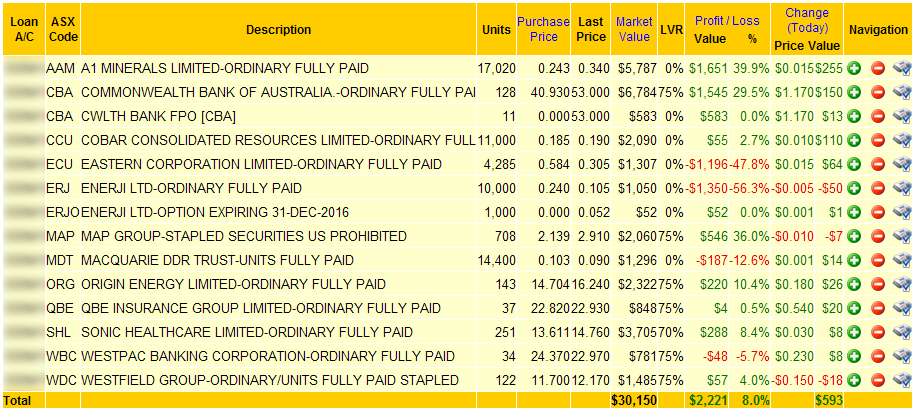Click cash-checkmark icon in COMMONWEALTH BANK OF AUSTRALIA row
The image size is (915, 411).
(902, 92)
